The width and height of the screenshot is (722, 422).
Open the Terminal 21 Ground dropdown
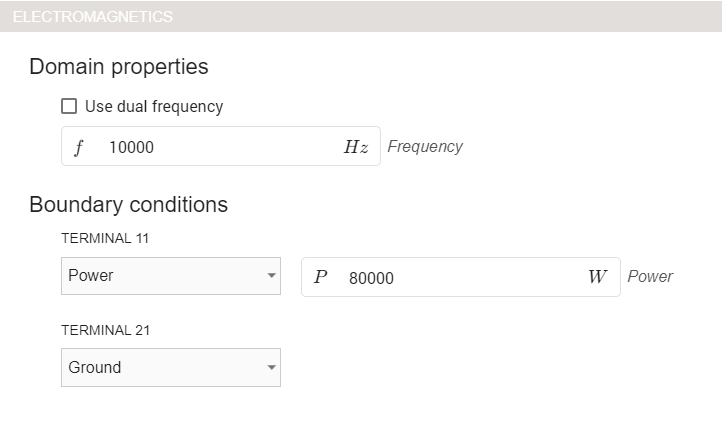coord(160,367)
